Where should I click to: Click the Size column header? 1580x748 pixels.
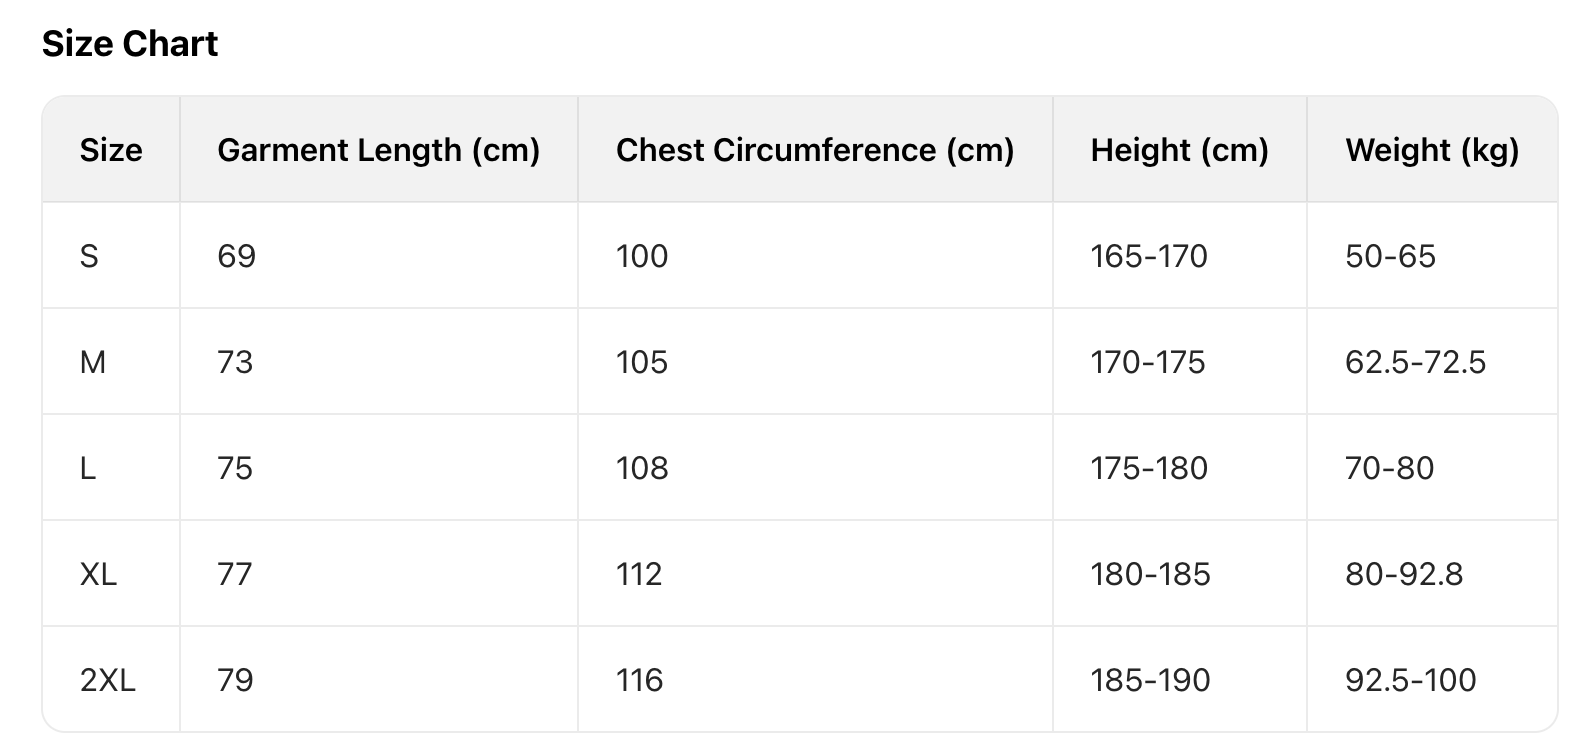pyautogui.click(x=111, y=150)
